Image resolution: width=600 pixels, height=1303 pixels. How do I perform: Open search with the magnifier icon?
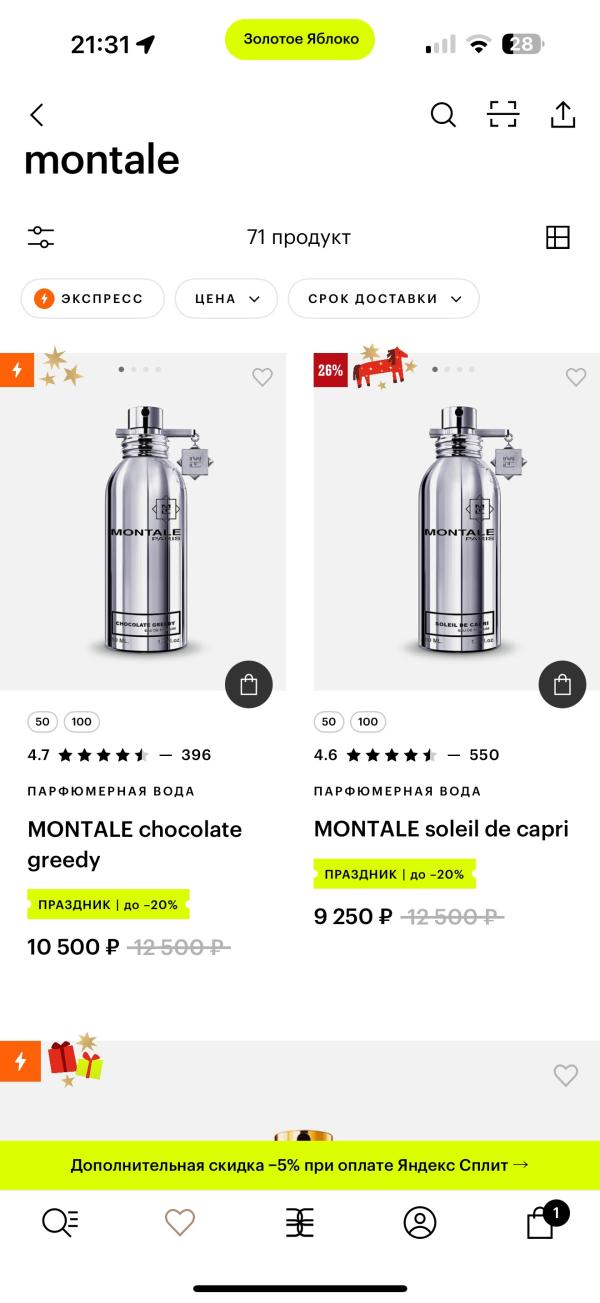(443, 115)
